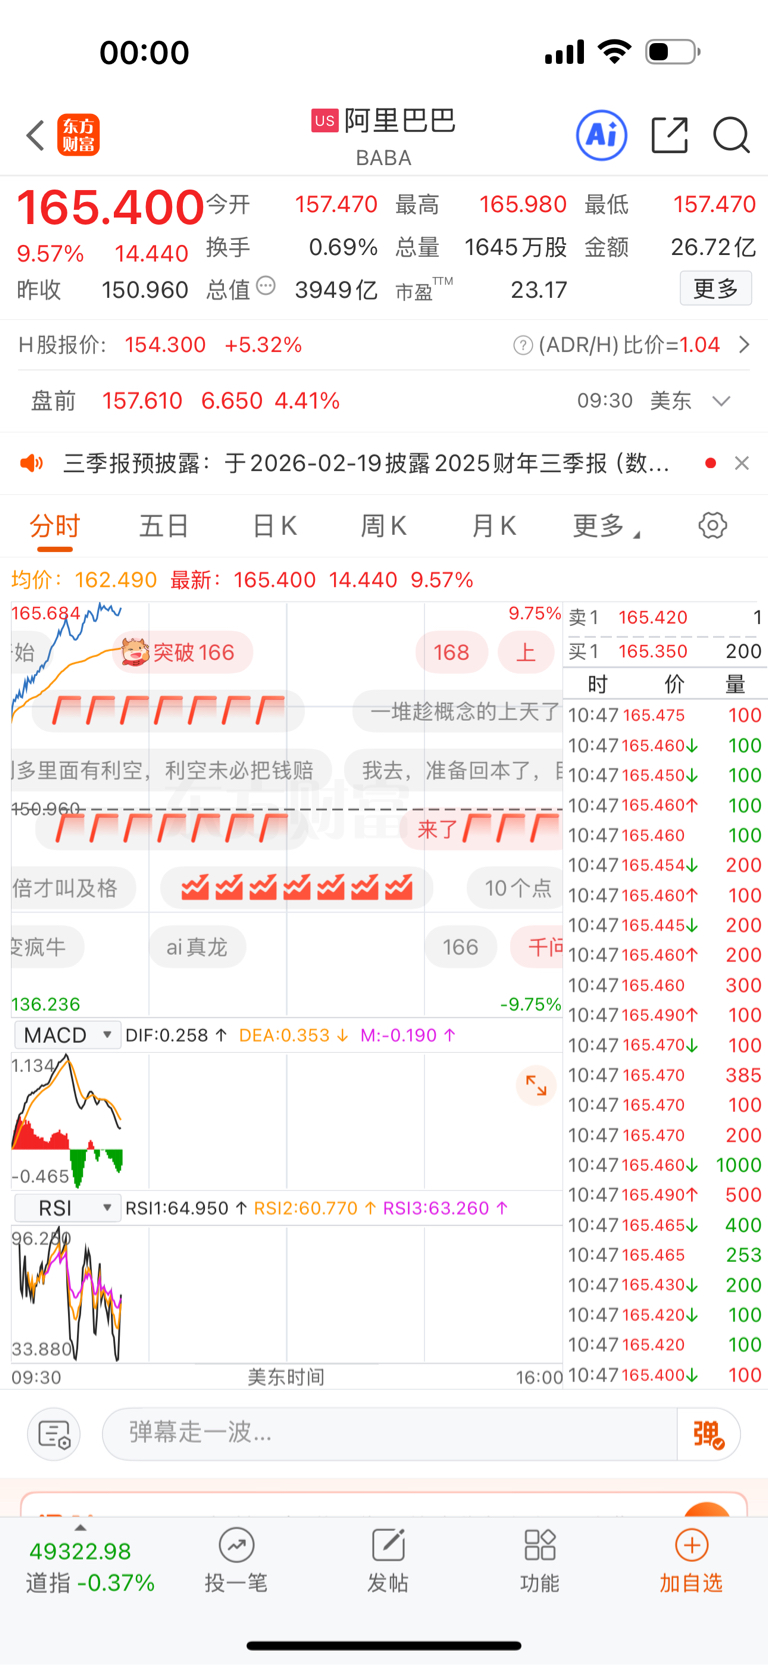
Task: Close the 三季报 announcement banner
Action: tap(741, 463)
